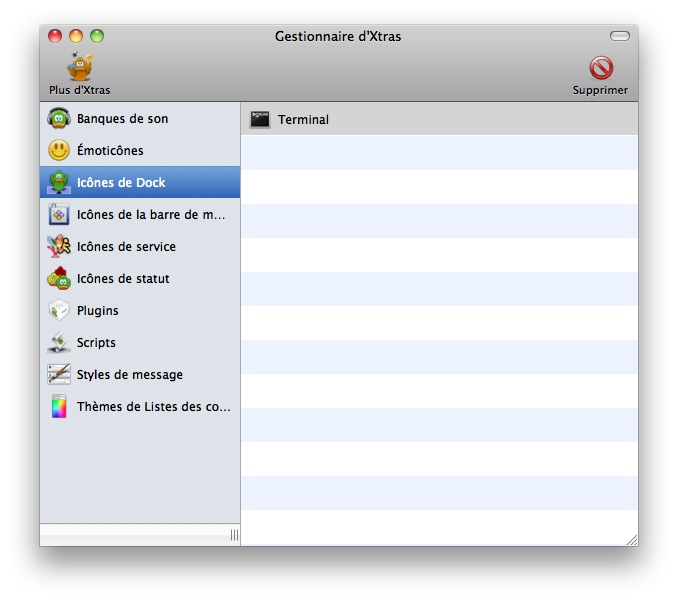The height and width of the screenshot is (601, 678).
Task: Click the Plus d'Xtras duck icon
Action: pos(79,67)
